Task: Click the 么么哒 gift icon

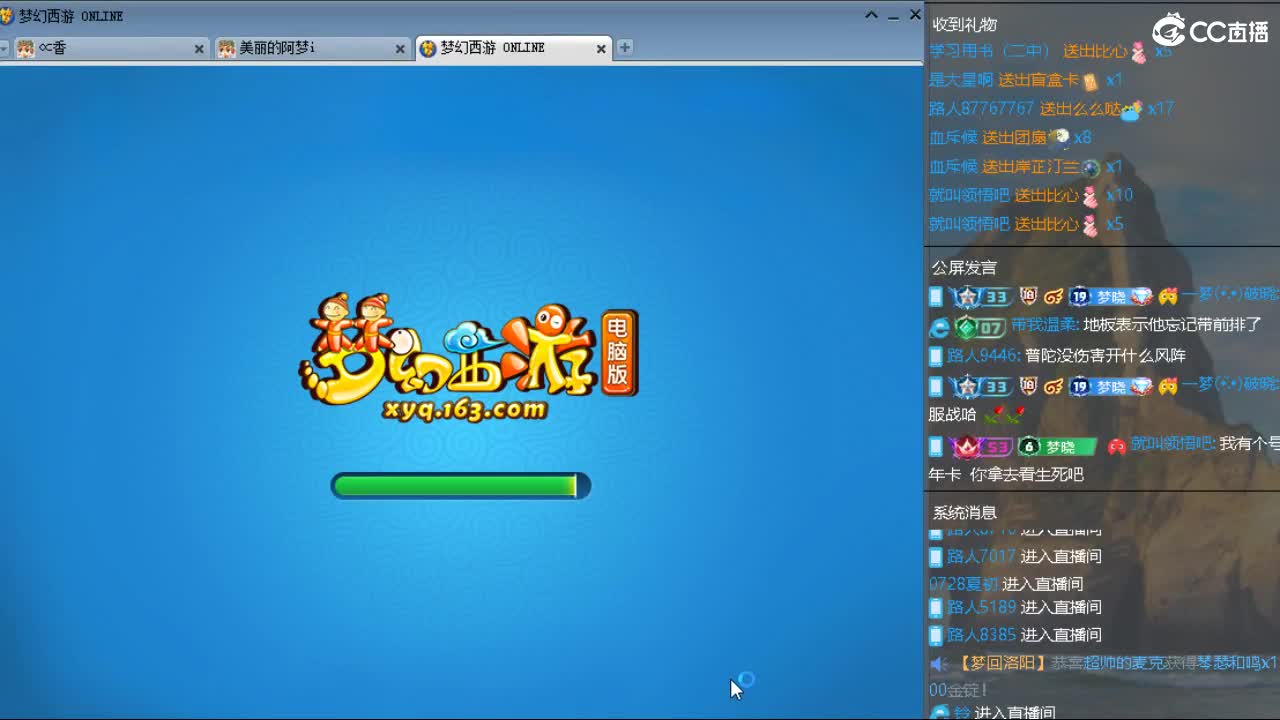Action: point(1131,110)
